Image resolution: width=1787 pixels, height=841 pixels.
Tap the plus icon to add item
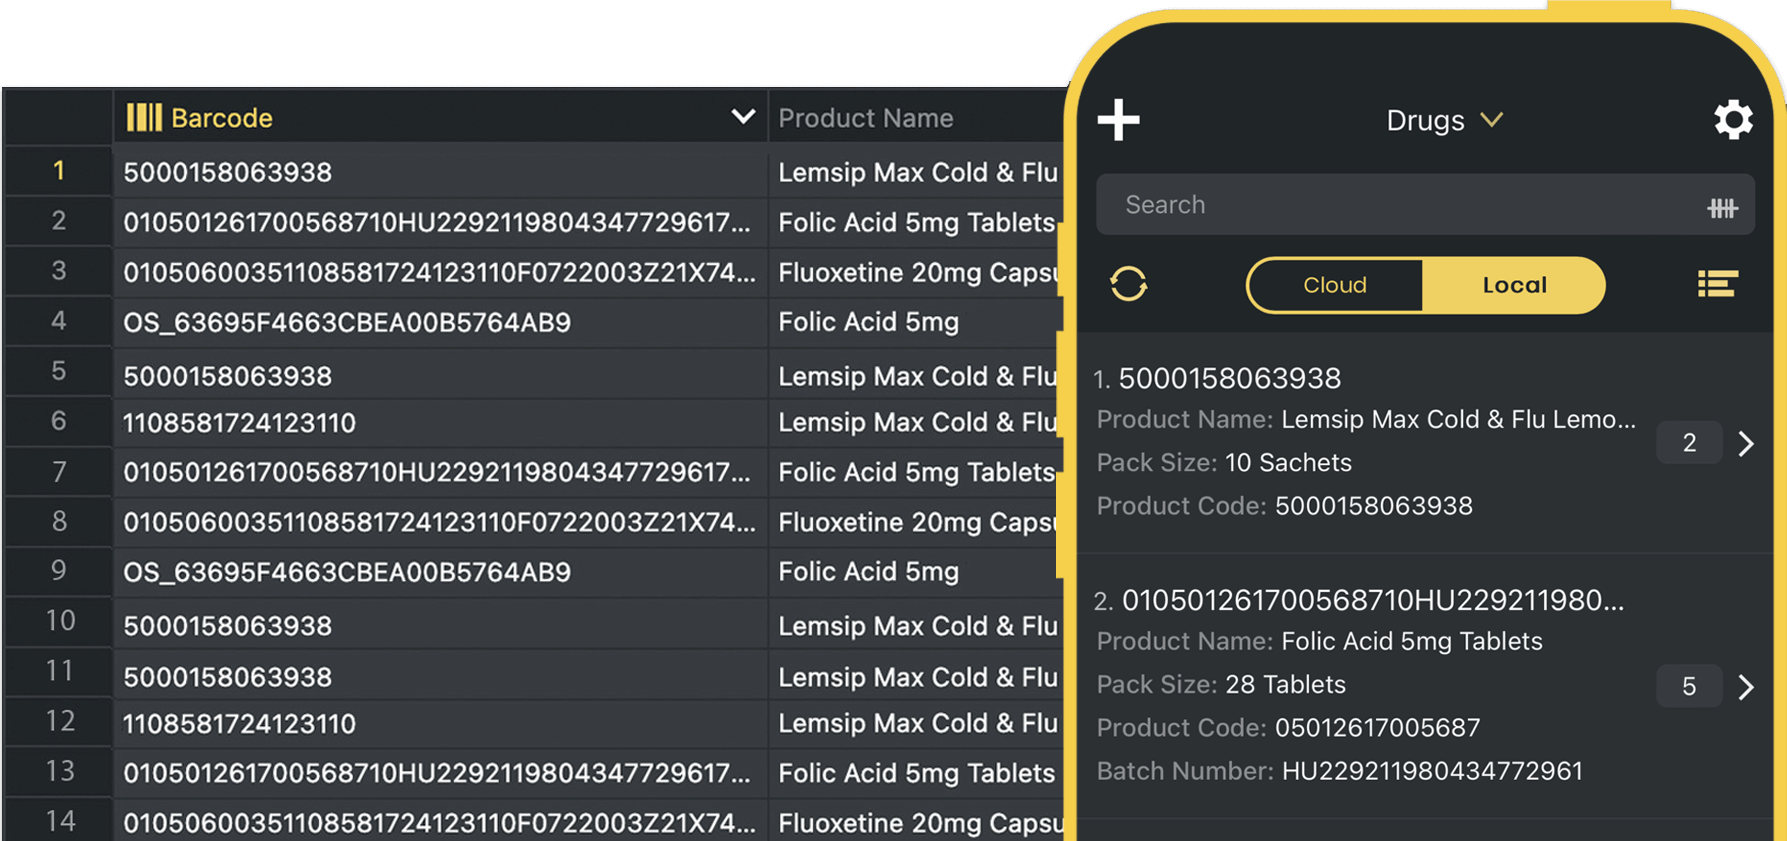tap(1118, 120)
